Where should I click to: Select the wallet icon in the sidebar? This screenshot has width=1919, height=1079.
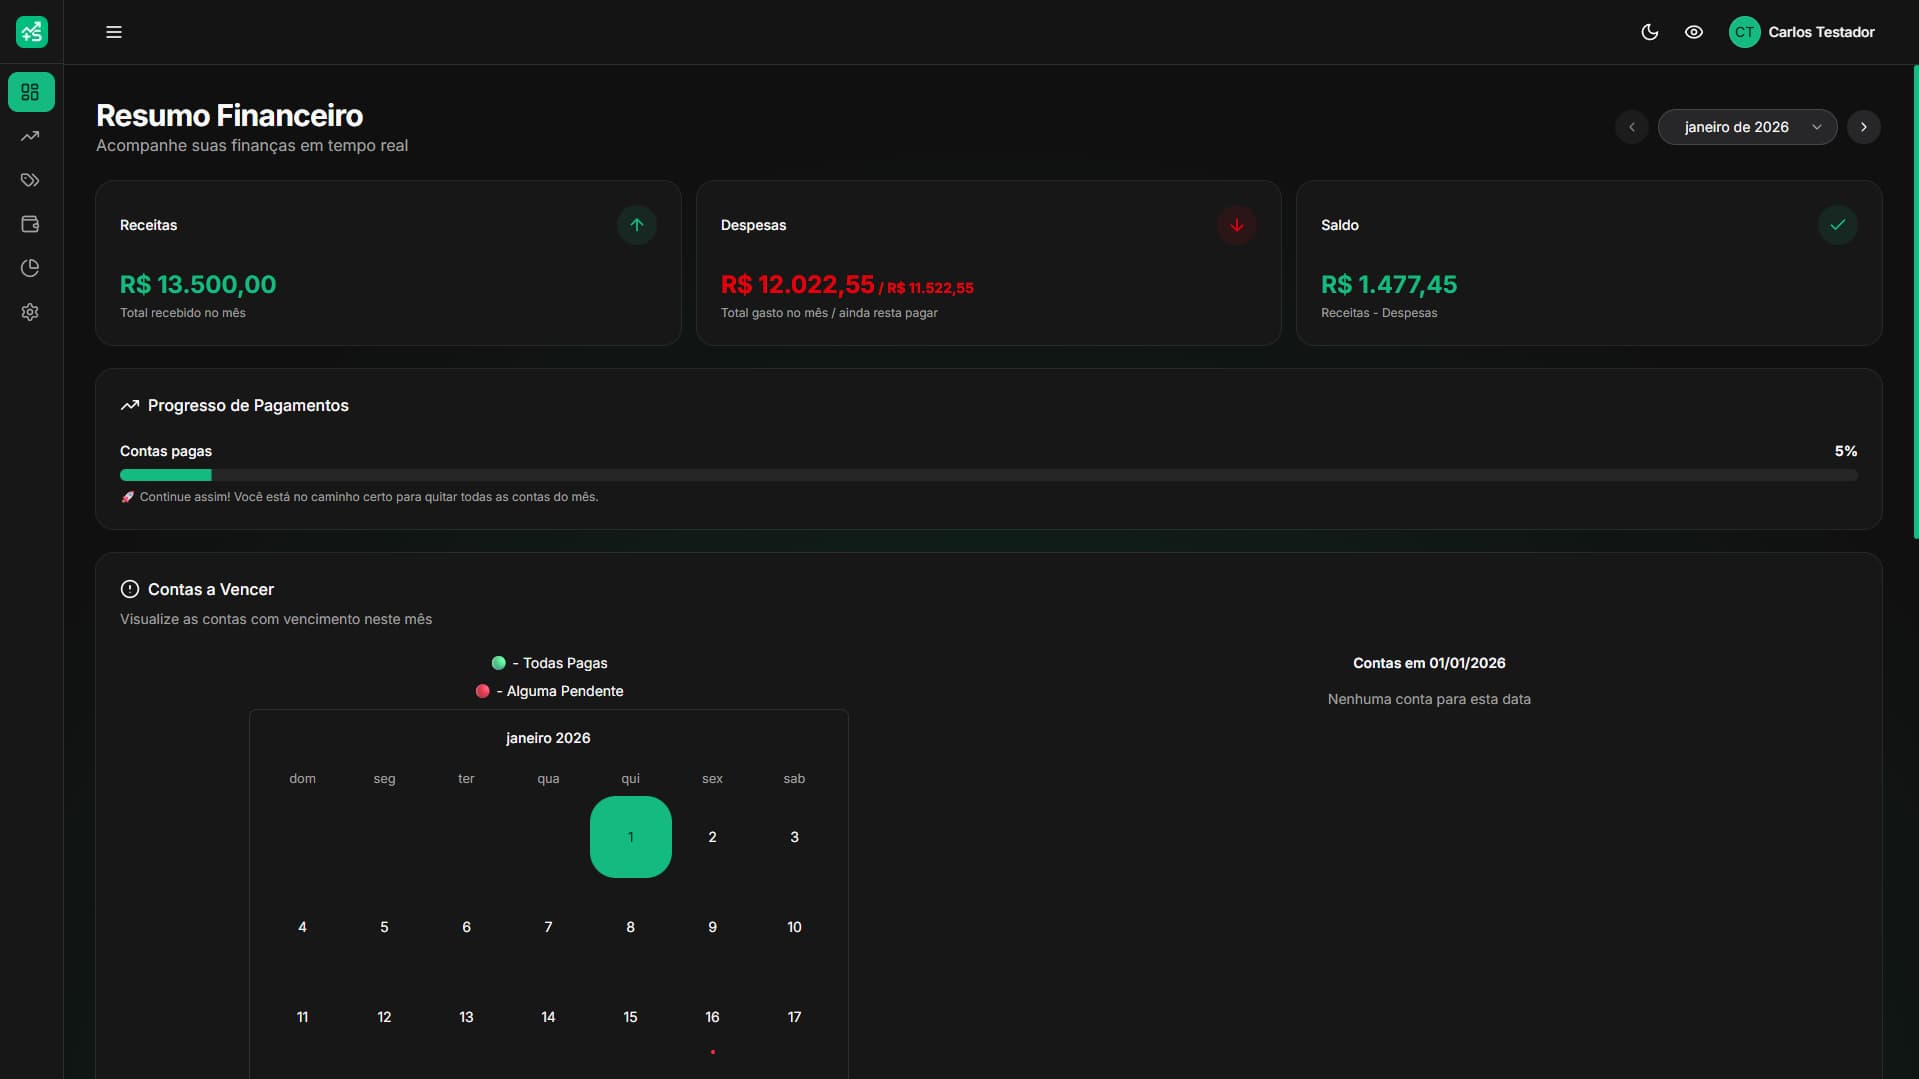click(31, 224)
